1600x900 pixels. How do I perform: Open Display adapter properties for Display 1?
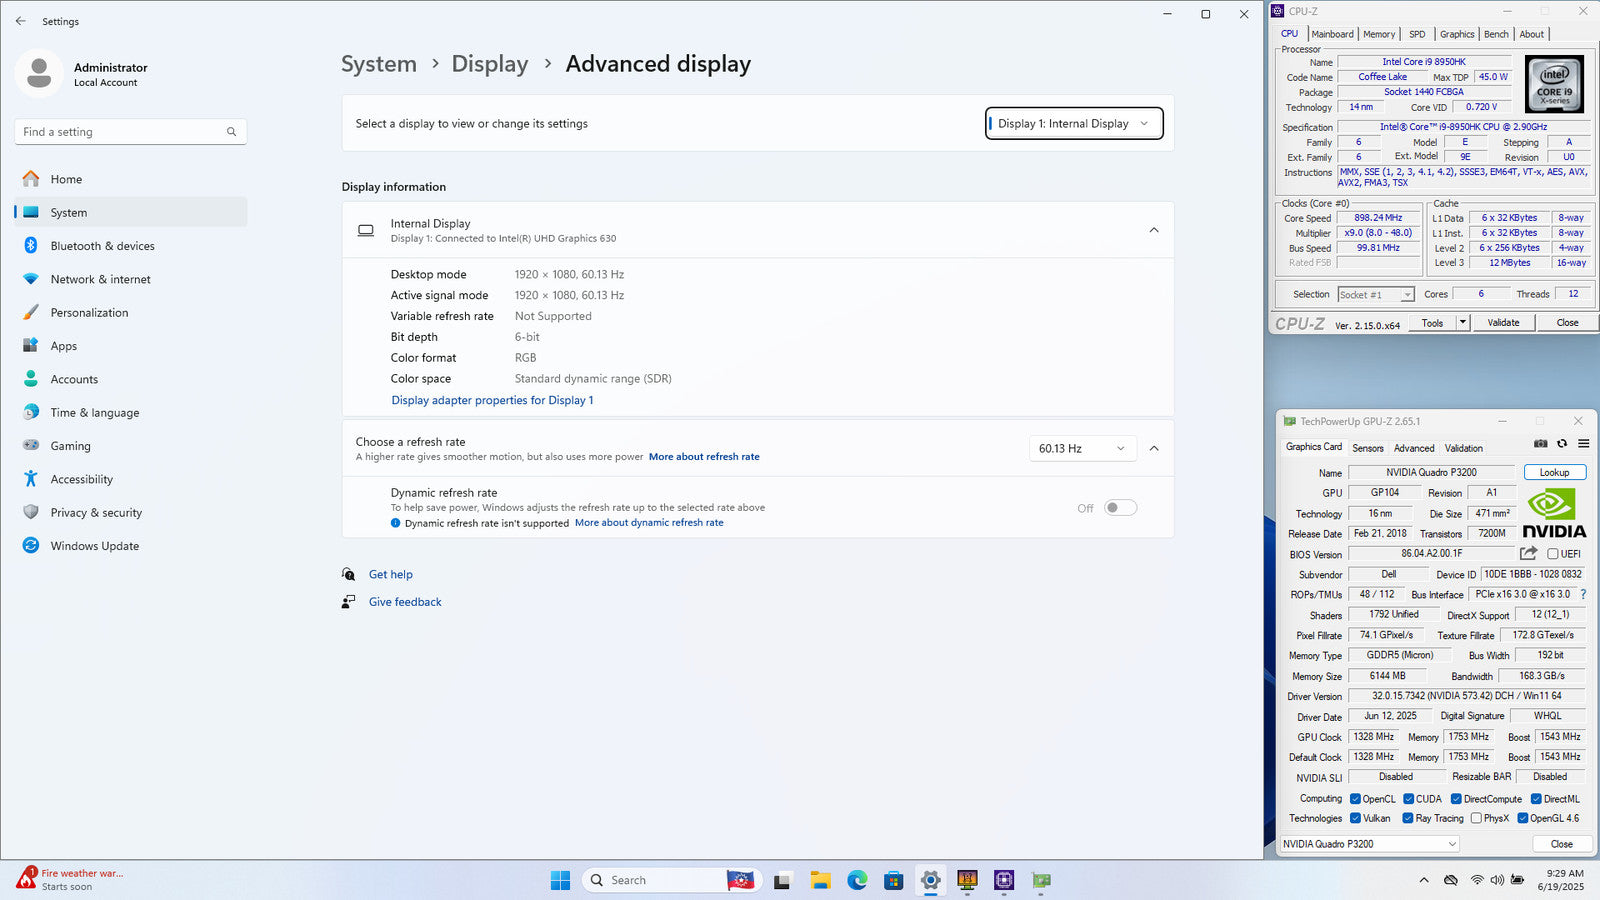tap(492, 400)
